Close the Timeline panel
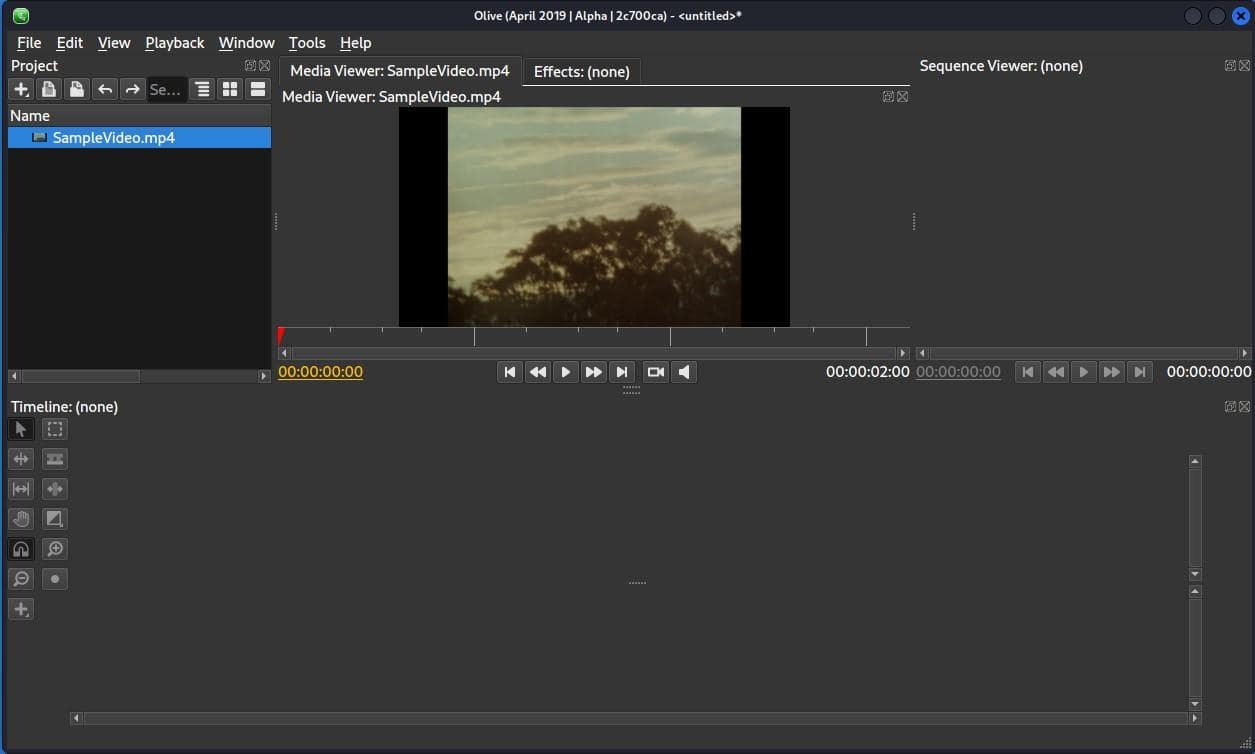 click(1244, 406)
